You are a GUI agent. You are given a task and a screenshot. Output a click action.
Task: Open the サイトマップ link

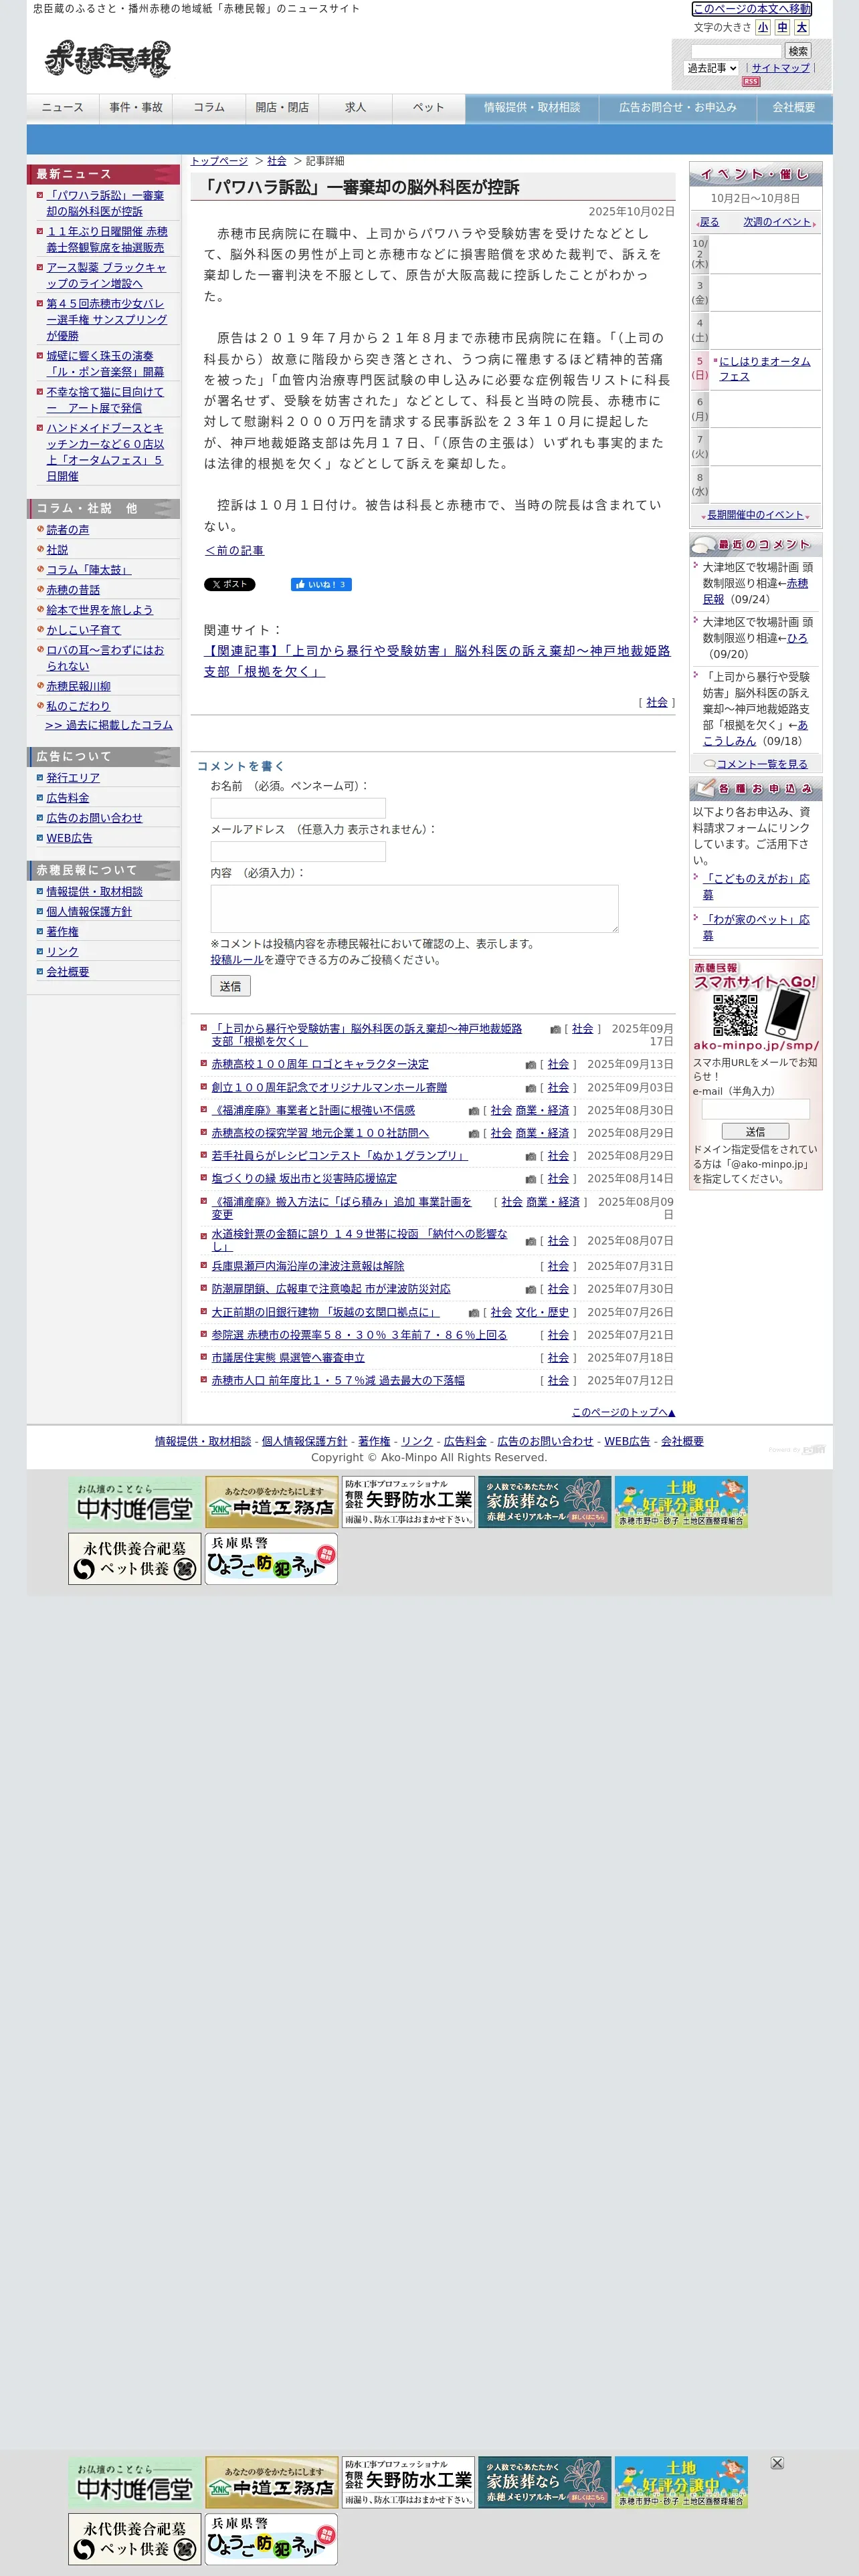point(781,68)
